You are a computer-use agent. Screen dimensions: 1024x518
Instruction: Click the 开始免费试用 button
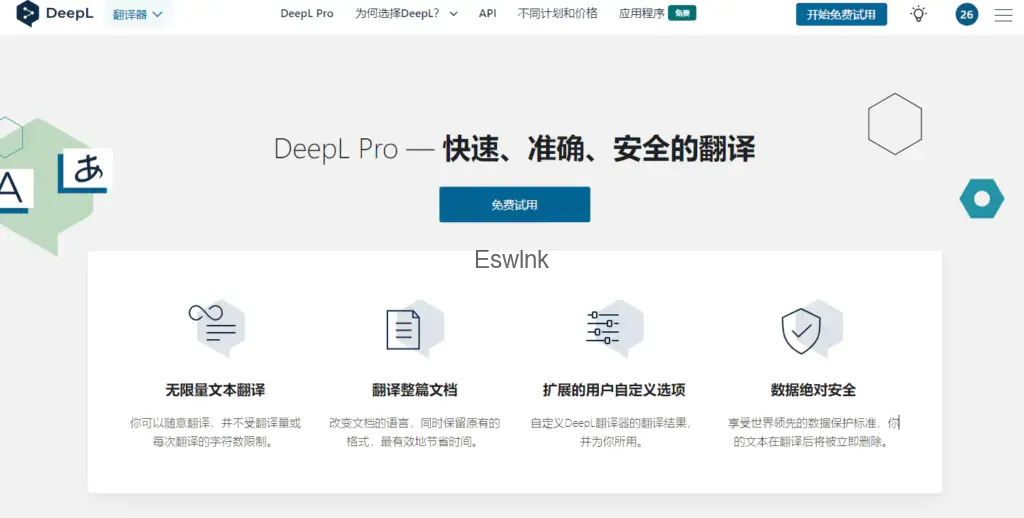pos(841,14)
